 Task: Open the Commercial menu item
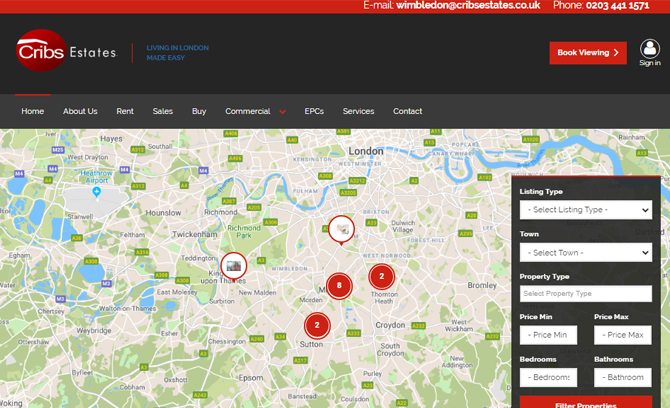pyautogui.click(x=248, y=111)
